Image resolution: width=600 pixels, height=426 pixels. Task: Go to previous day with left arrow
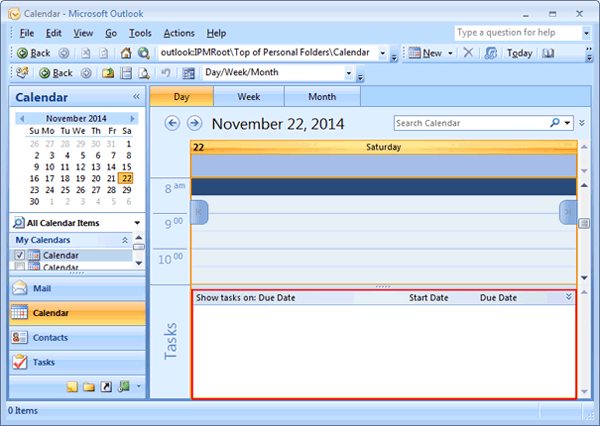[172, 123]
